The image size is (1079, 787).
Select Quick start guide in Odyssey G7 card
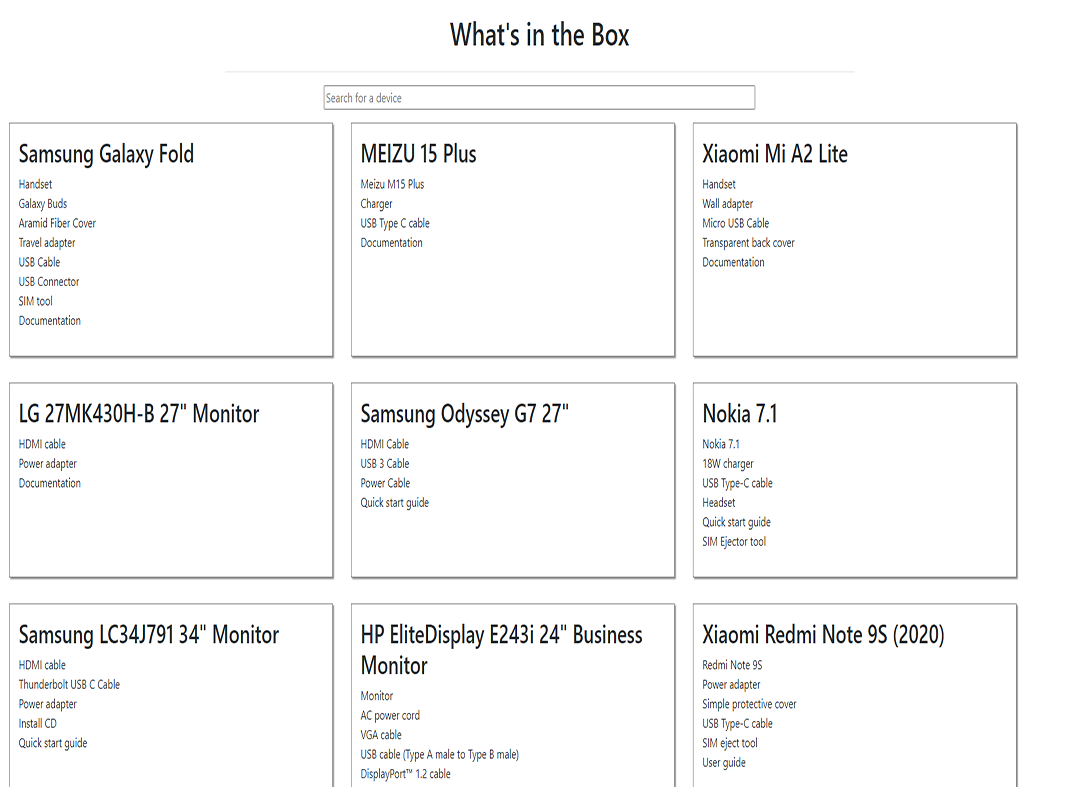coord(394,503)
